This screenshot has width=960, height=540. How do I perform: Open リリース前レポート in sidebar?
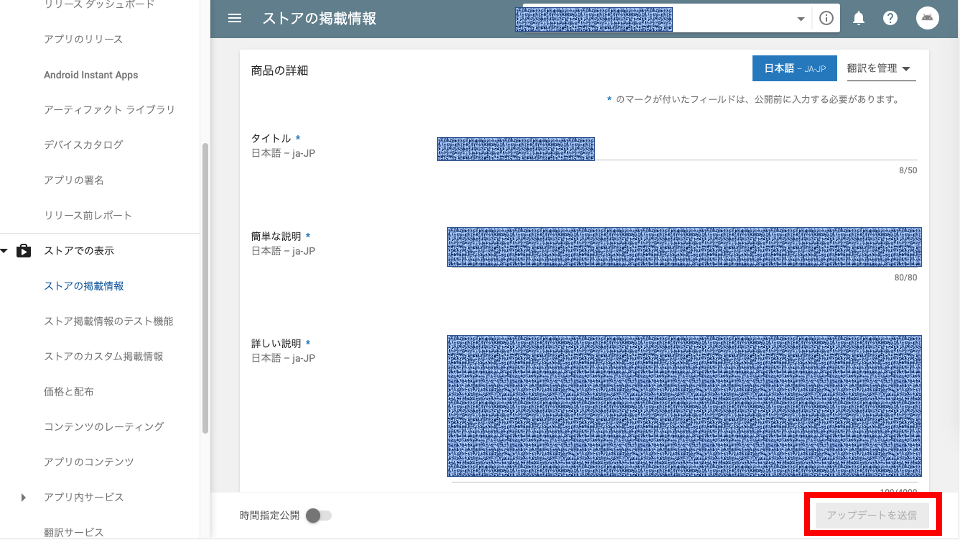click(88, 216)
